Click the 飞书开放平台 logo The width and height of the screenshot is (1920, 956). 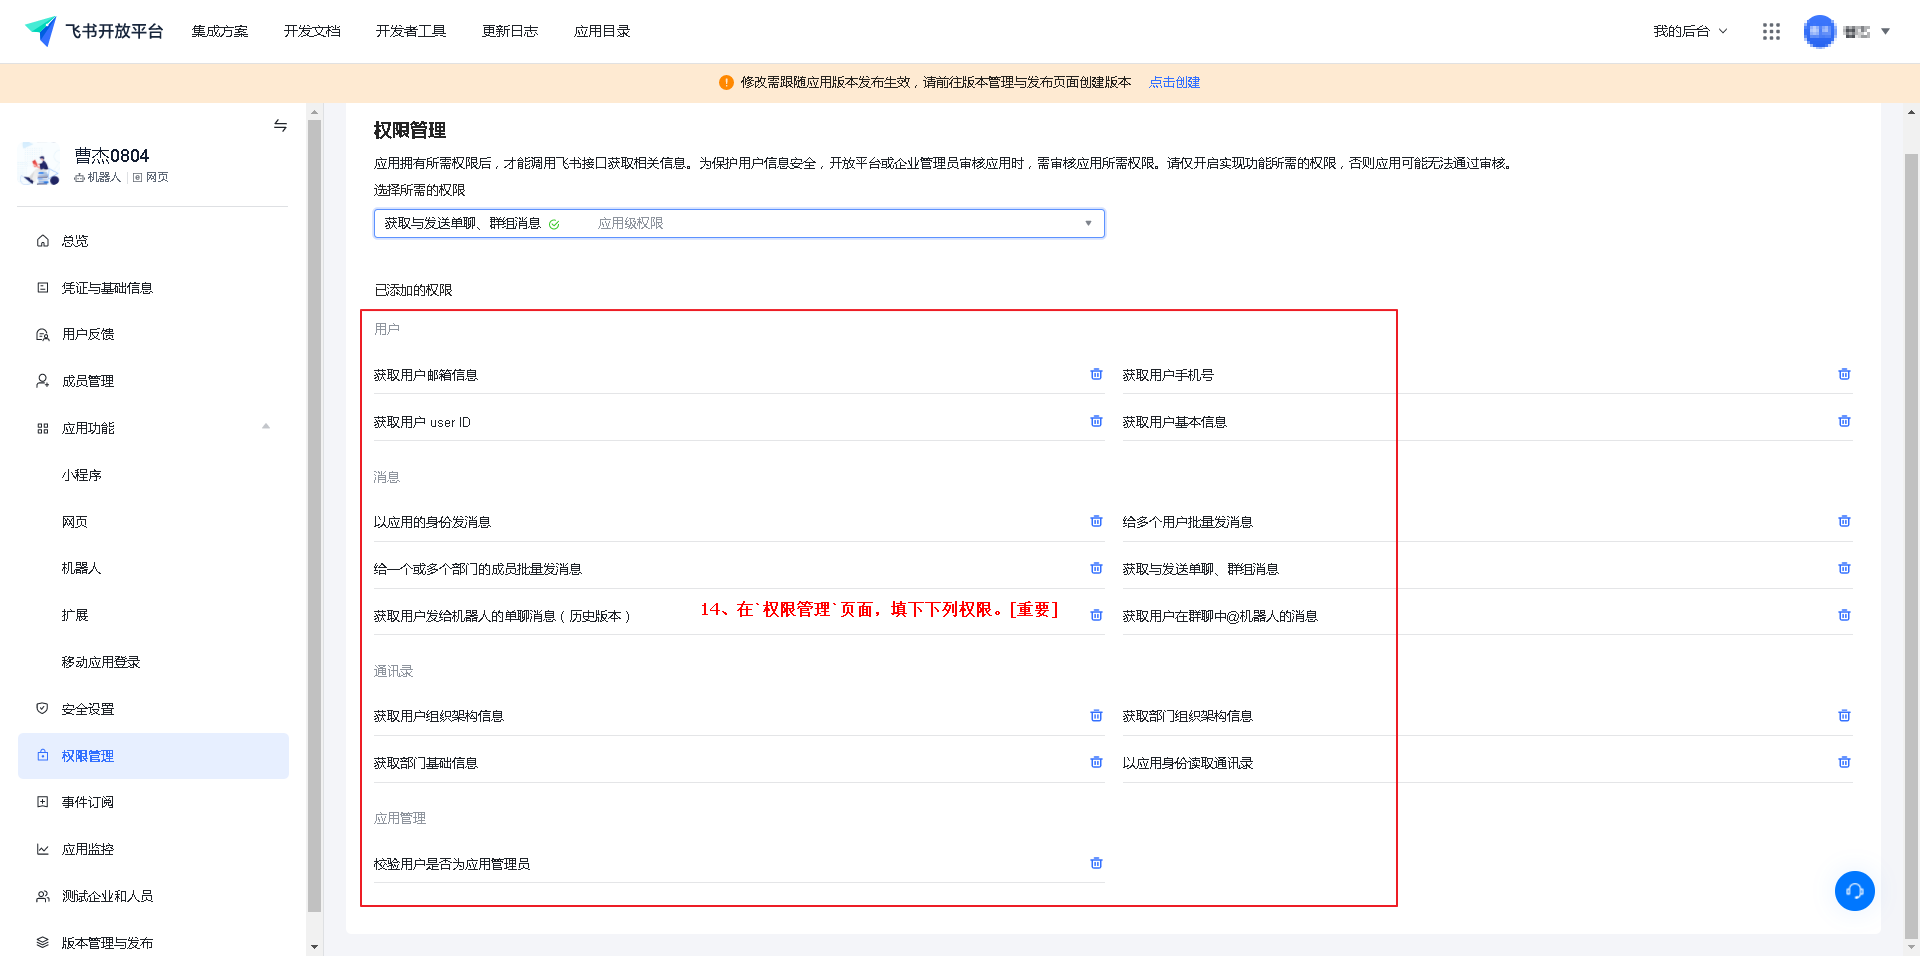coord(94,31)
